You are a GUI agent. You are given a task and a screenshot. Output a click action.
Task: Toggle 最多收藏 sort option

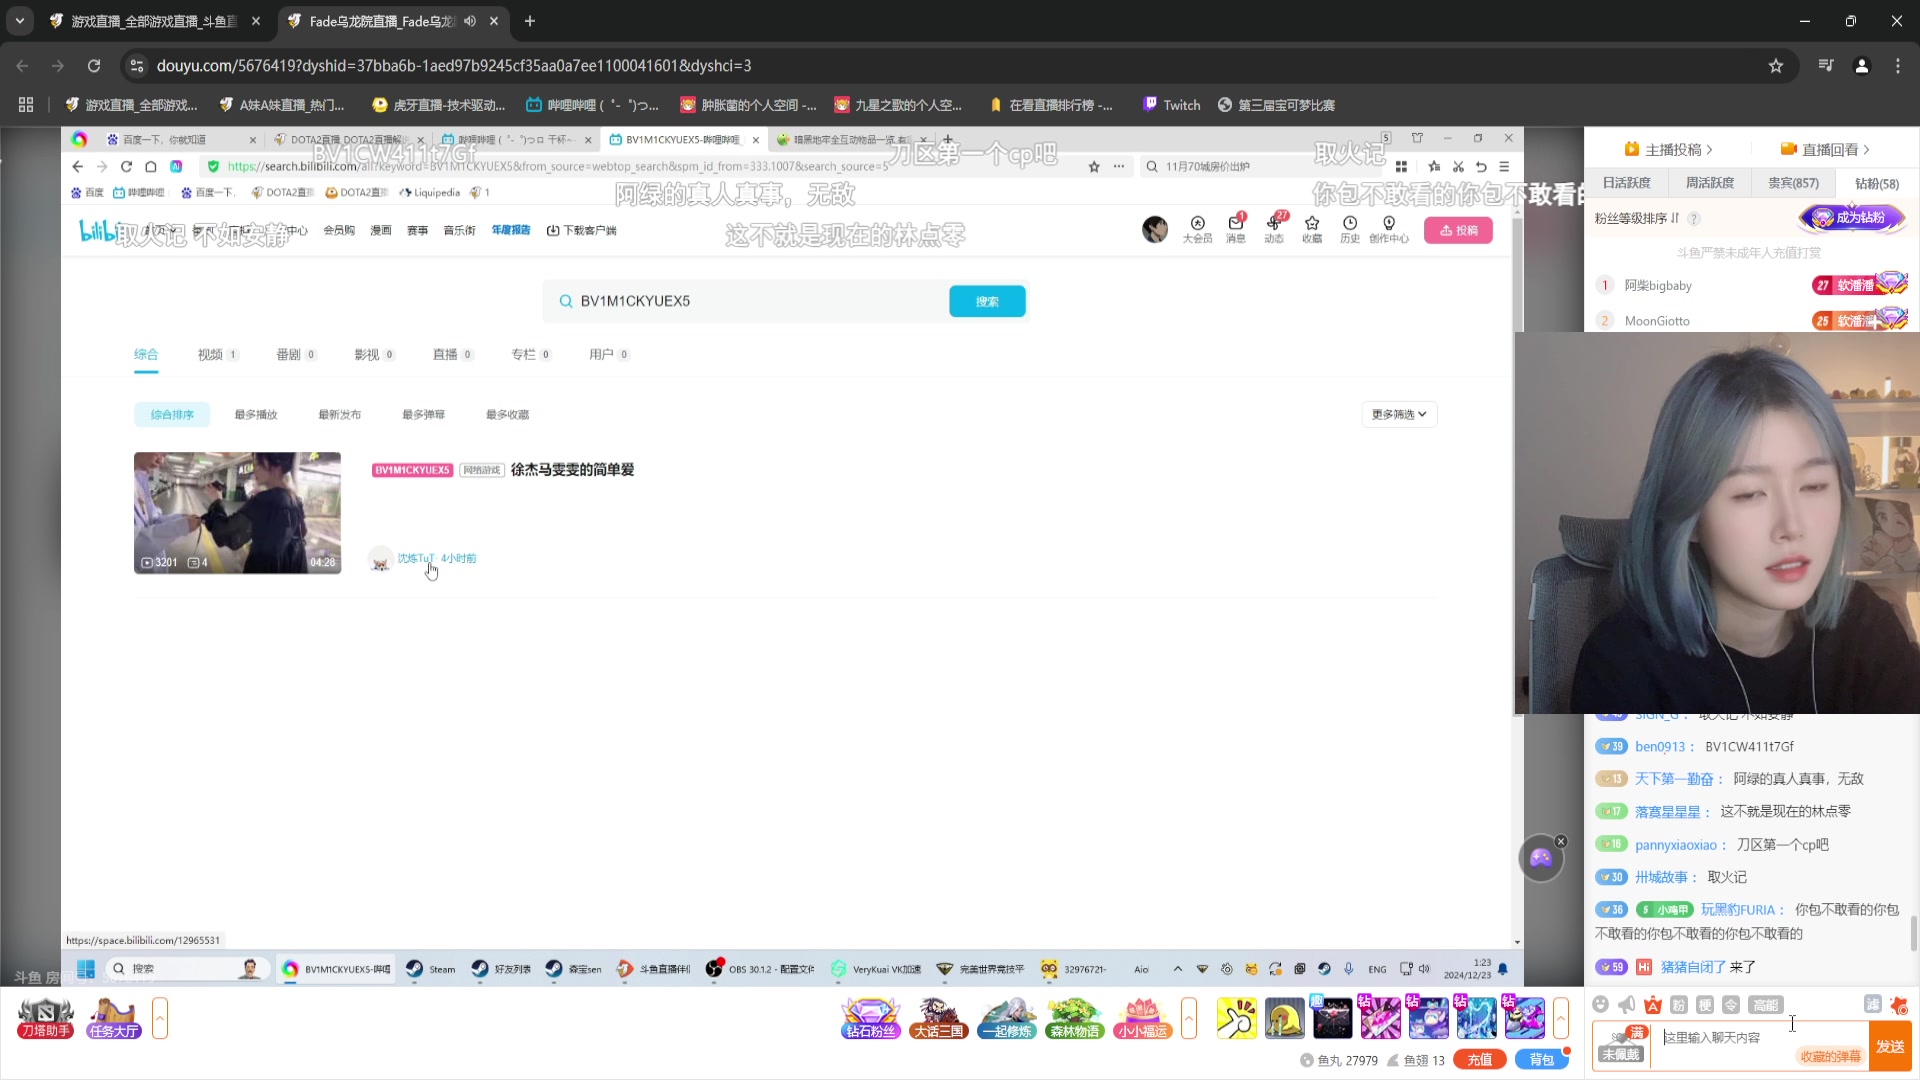click(506, 414)
